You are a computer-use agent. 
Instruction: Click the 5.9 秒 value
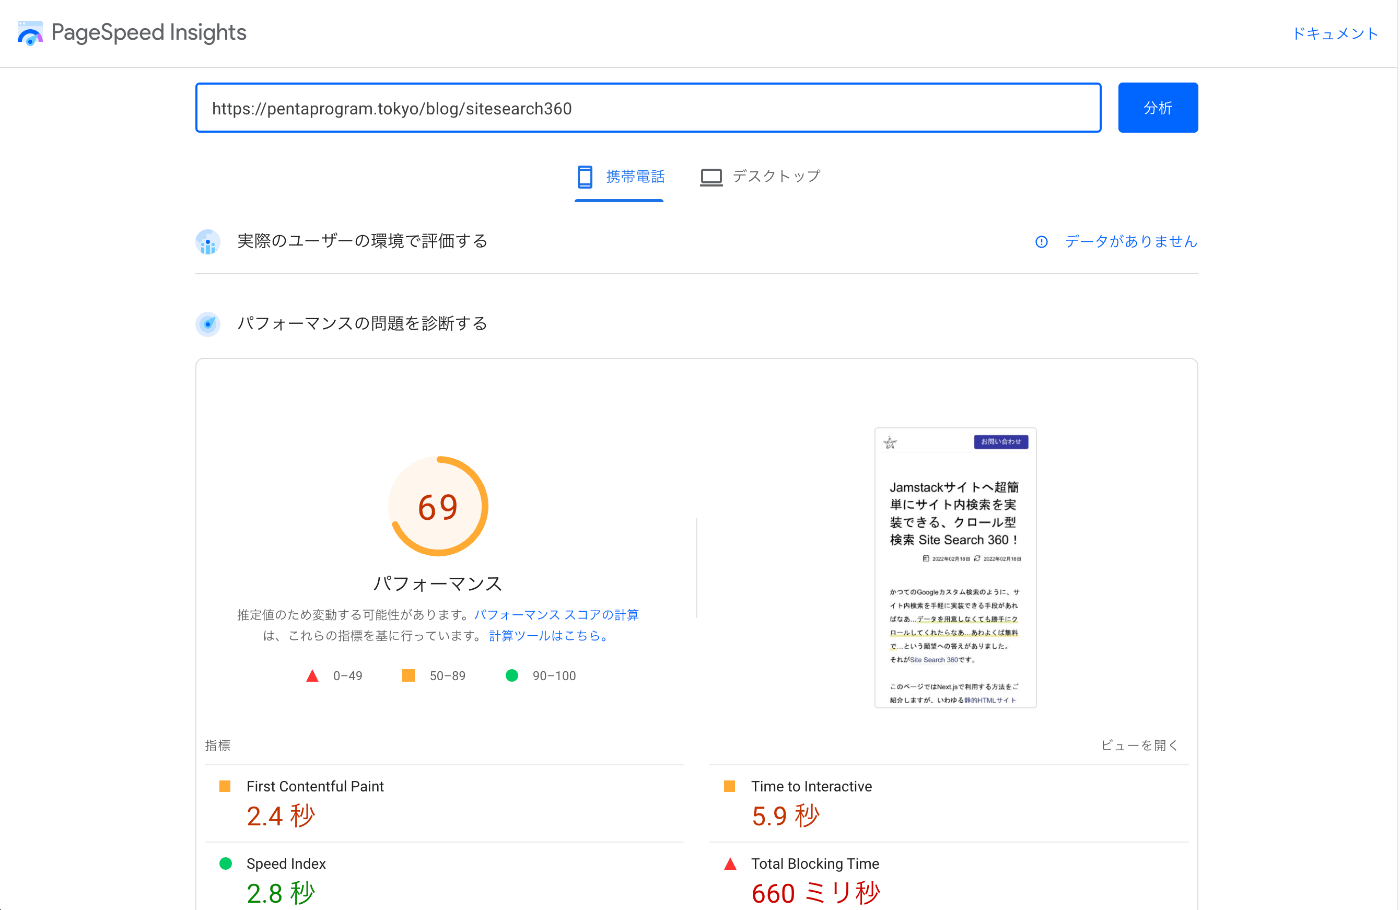pyautogui.click(x=786, y=816)
